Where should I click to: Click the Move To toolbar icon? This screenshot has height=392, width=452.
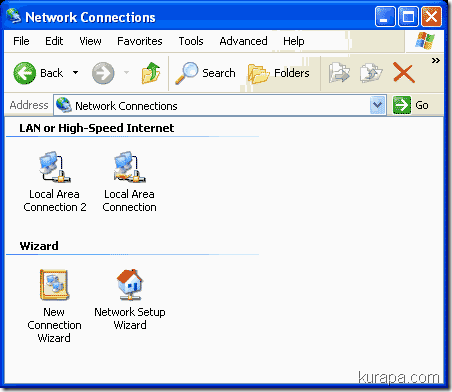tap(339, 73)
